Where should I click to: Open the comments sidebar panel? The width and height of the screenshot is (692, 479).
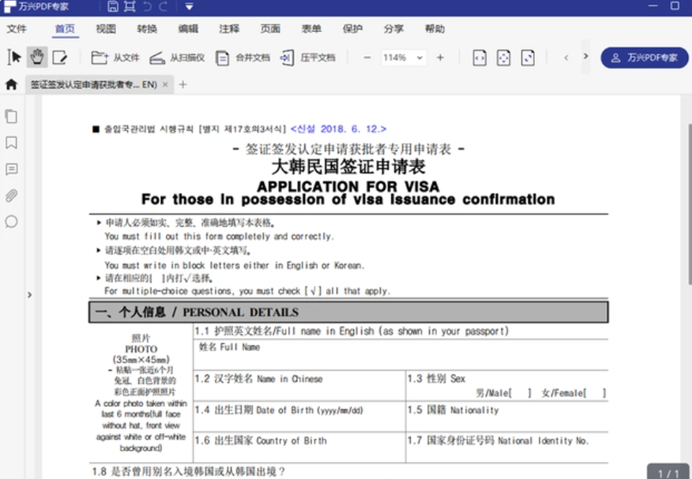click(11, 169)
